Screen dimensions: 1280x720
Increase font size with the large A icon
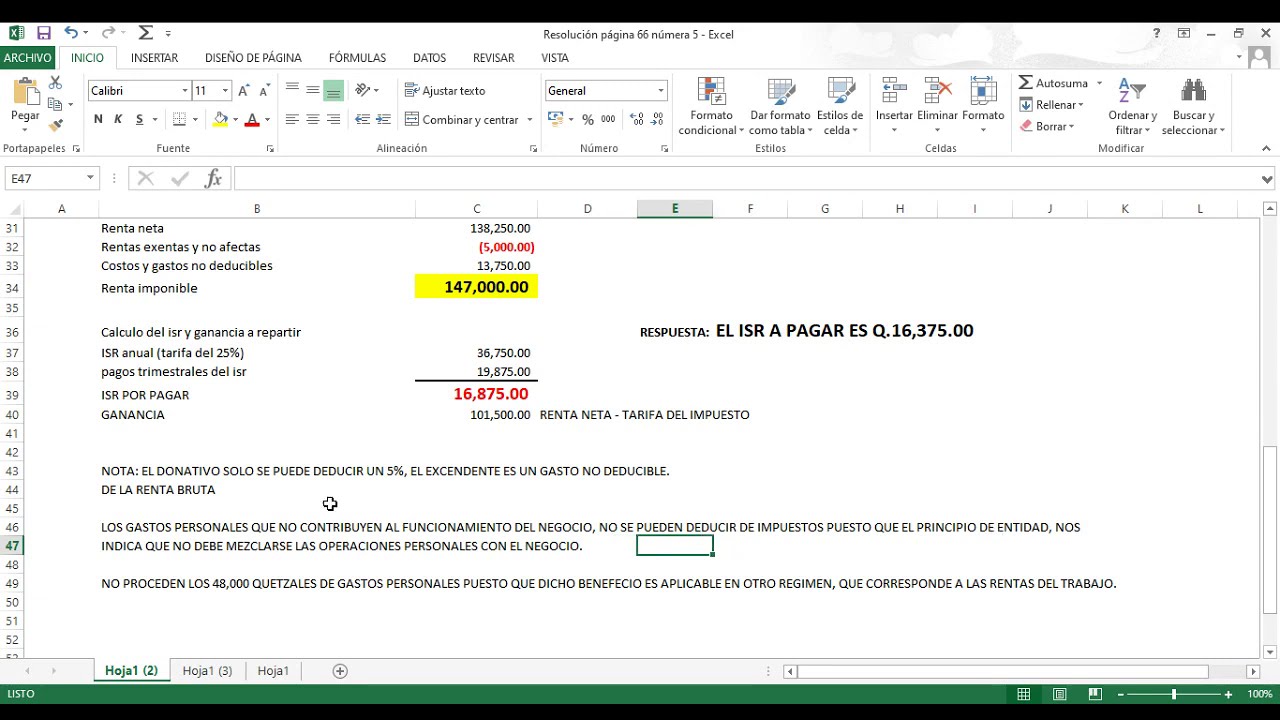coord(243,91)
